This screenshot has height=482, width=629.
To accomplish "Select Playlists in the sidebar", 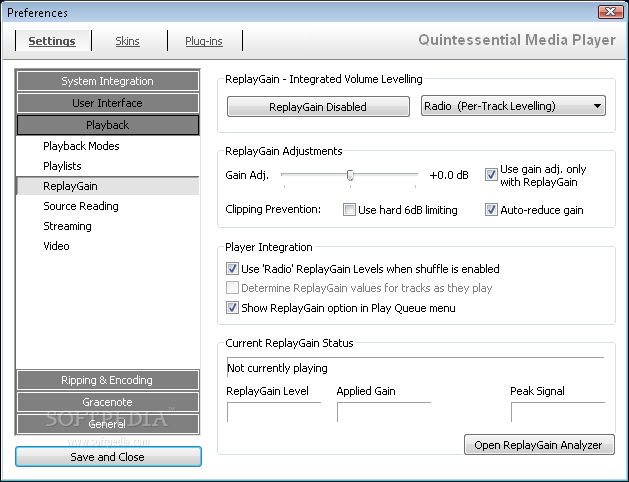I will 108,166.
